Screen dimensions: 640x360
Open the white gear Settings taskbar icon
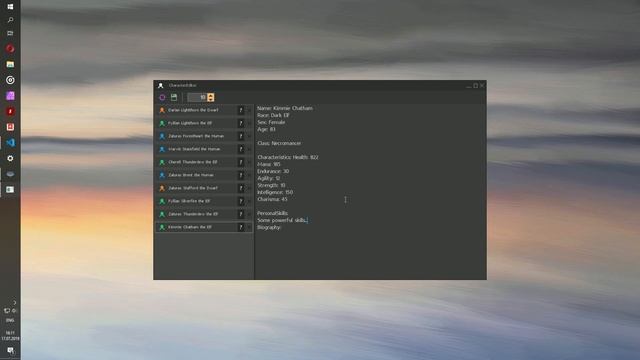(10, 158)
